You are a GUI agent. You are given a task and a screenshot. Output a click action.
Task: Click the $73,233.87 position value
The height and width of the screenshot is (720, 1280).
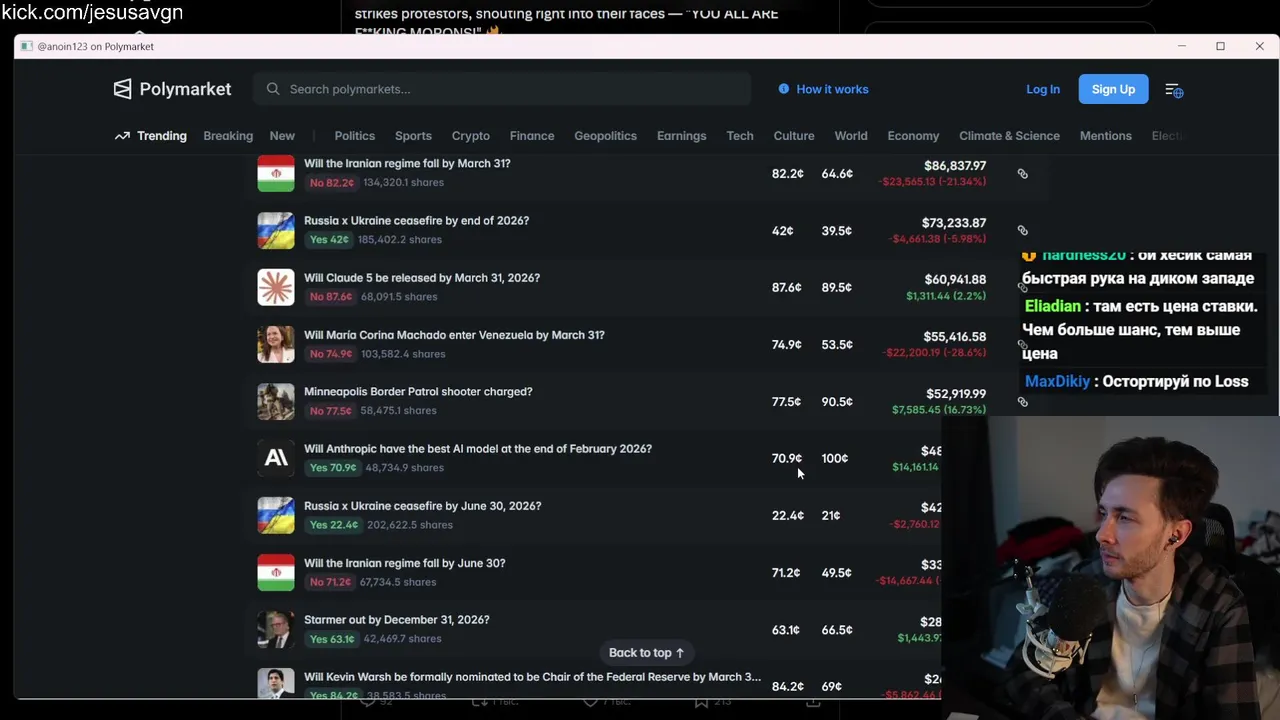point(954,222)
